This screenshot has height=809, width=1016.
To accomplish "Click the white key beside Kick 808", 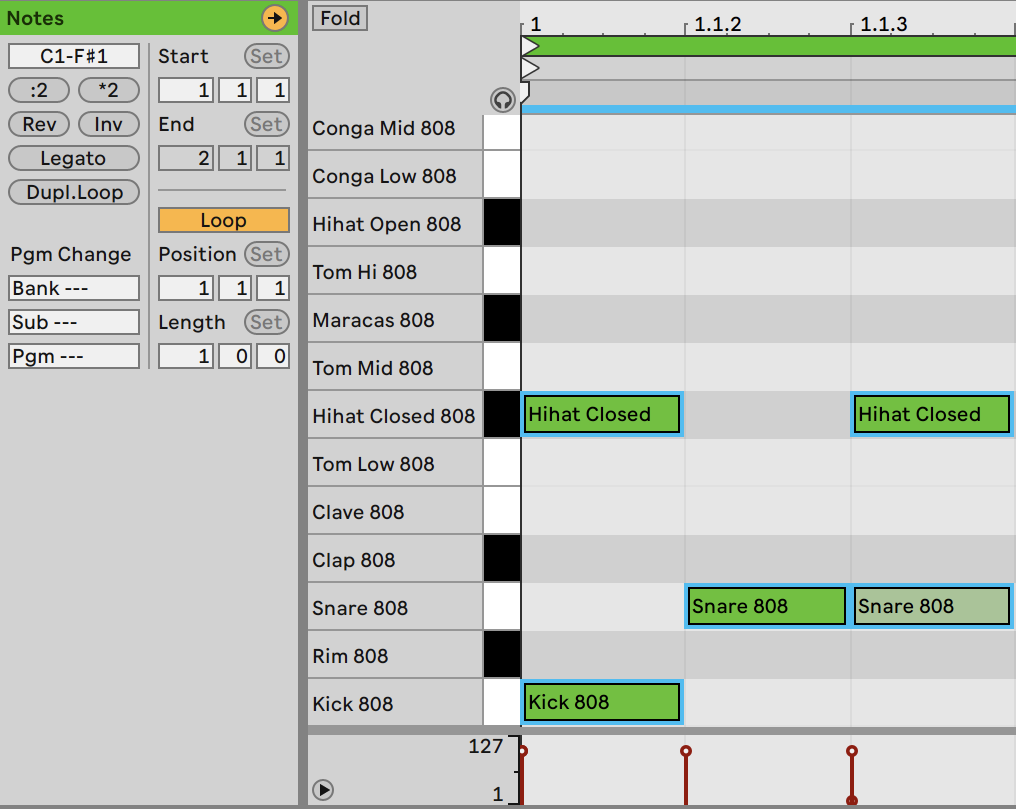I will click(502, 702).
